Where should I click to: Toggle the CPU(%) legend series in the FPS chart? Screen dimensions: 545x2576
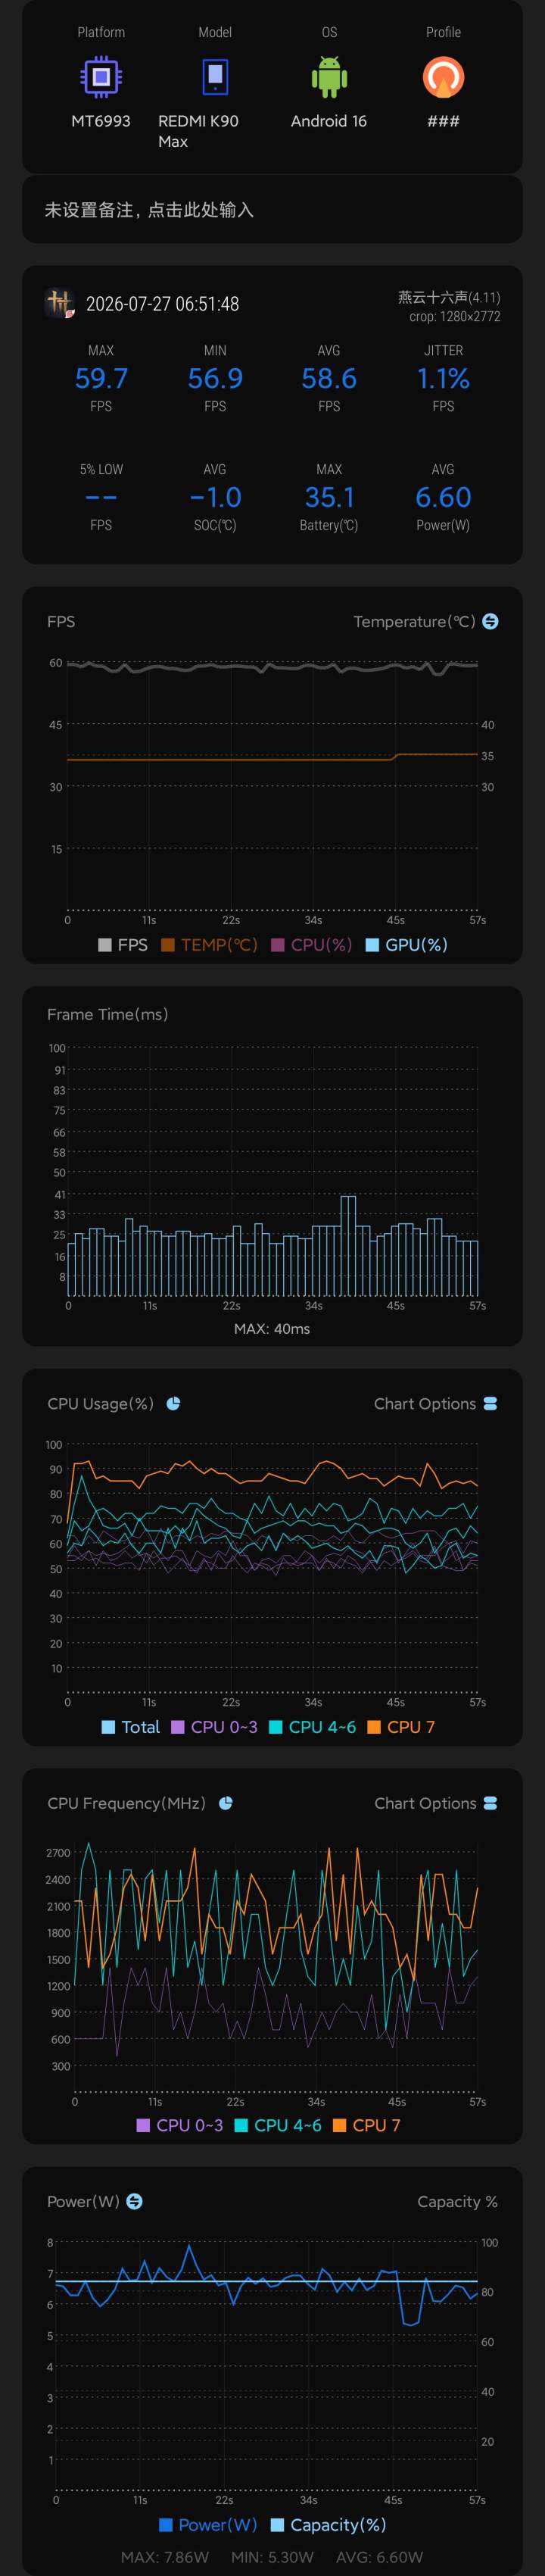tap(311, 944)
